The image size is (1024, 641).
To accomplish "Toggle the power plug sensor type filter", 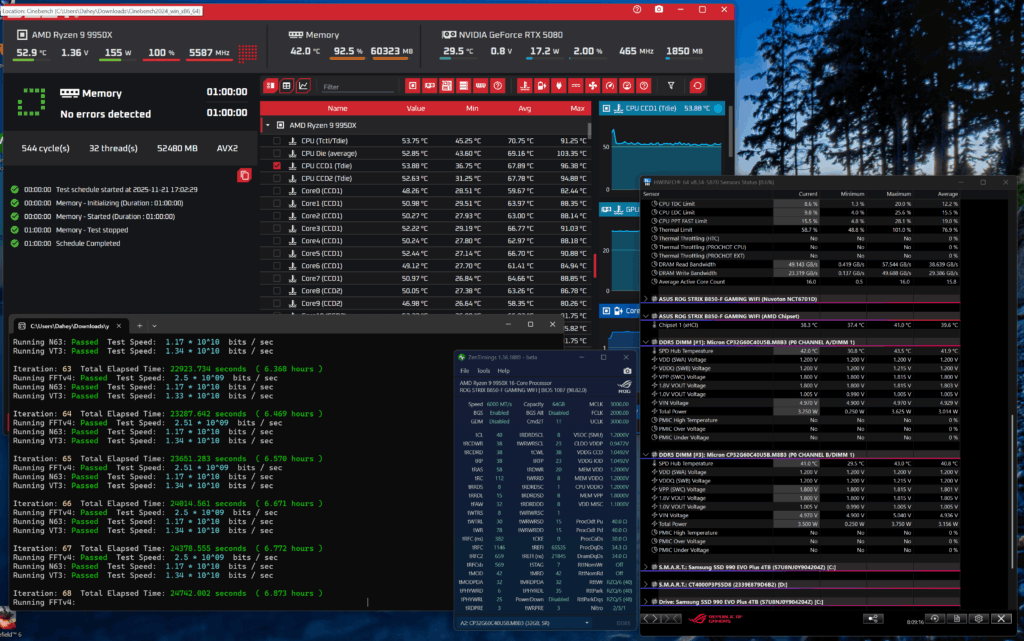I will pyautogui.click(x=558, y=86).
